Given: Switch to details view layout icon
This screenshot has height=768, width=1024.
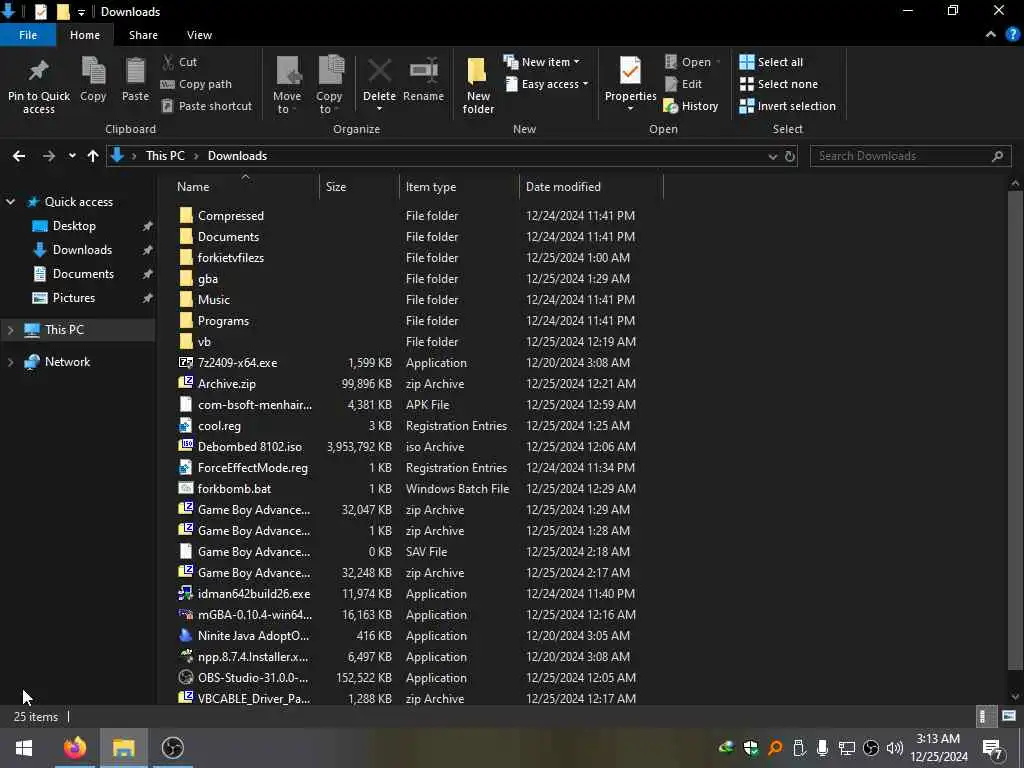Looking at the screenshot, I should 984,716.
